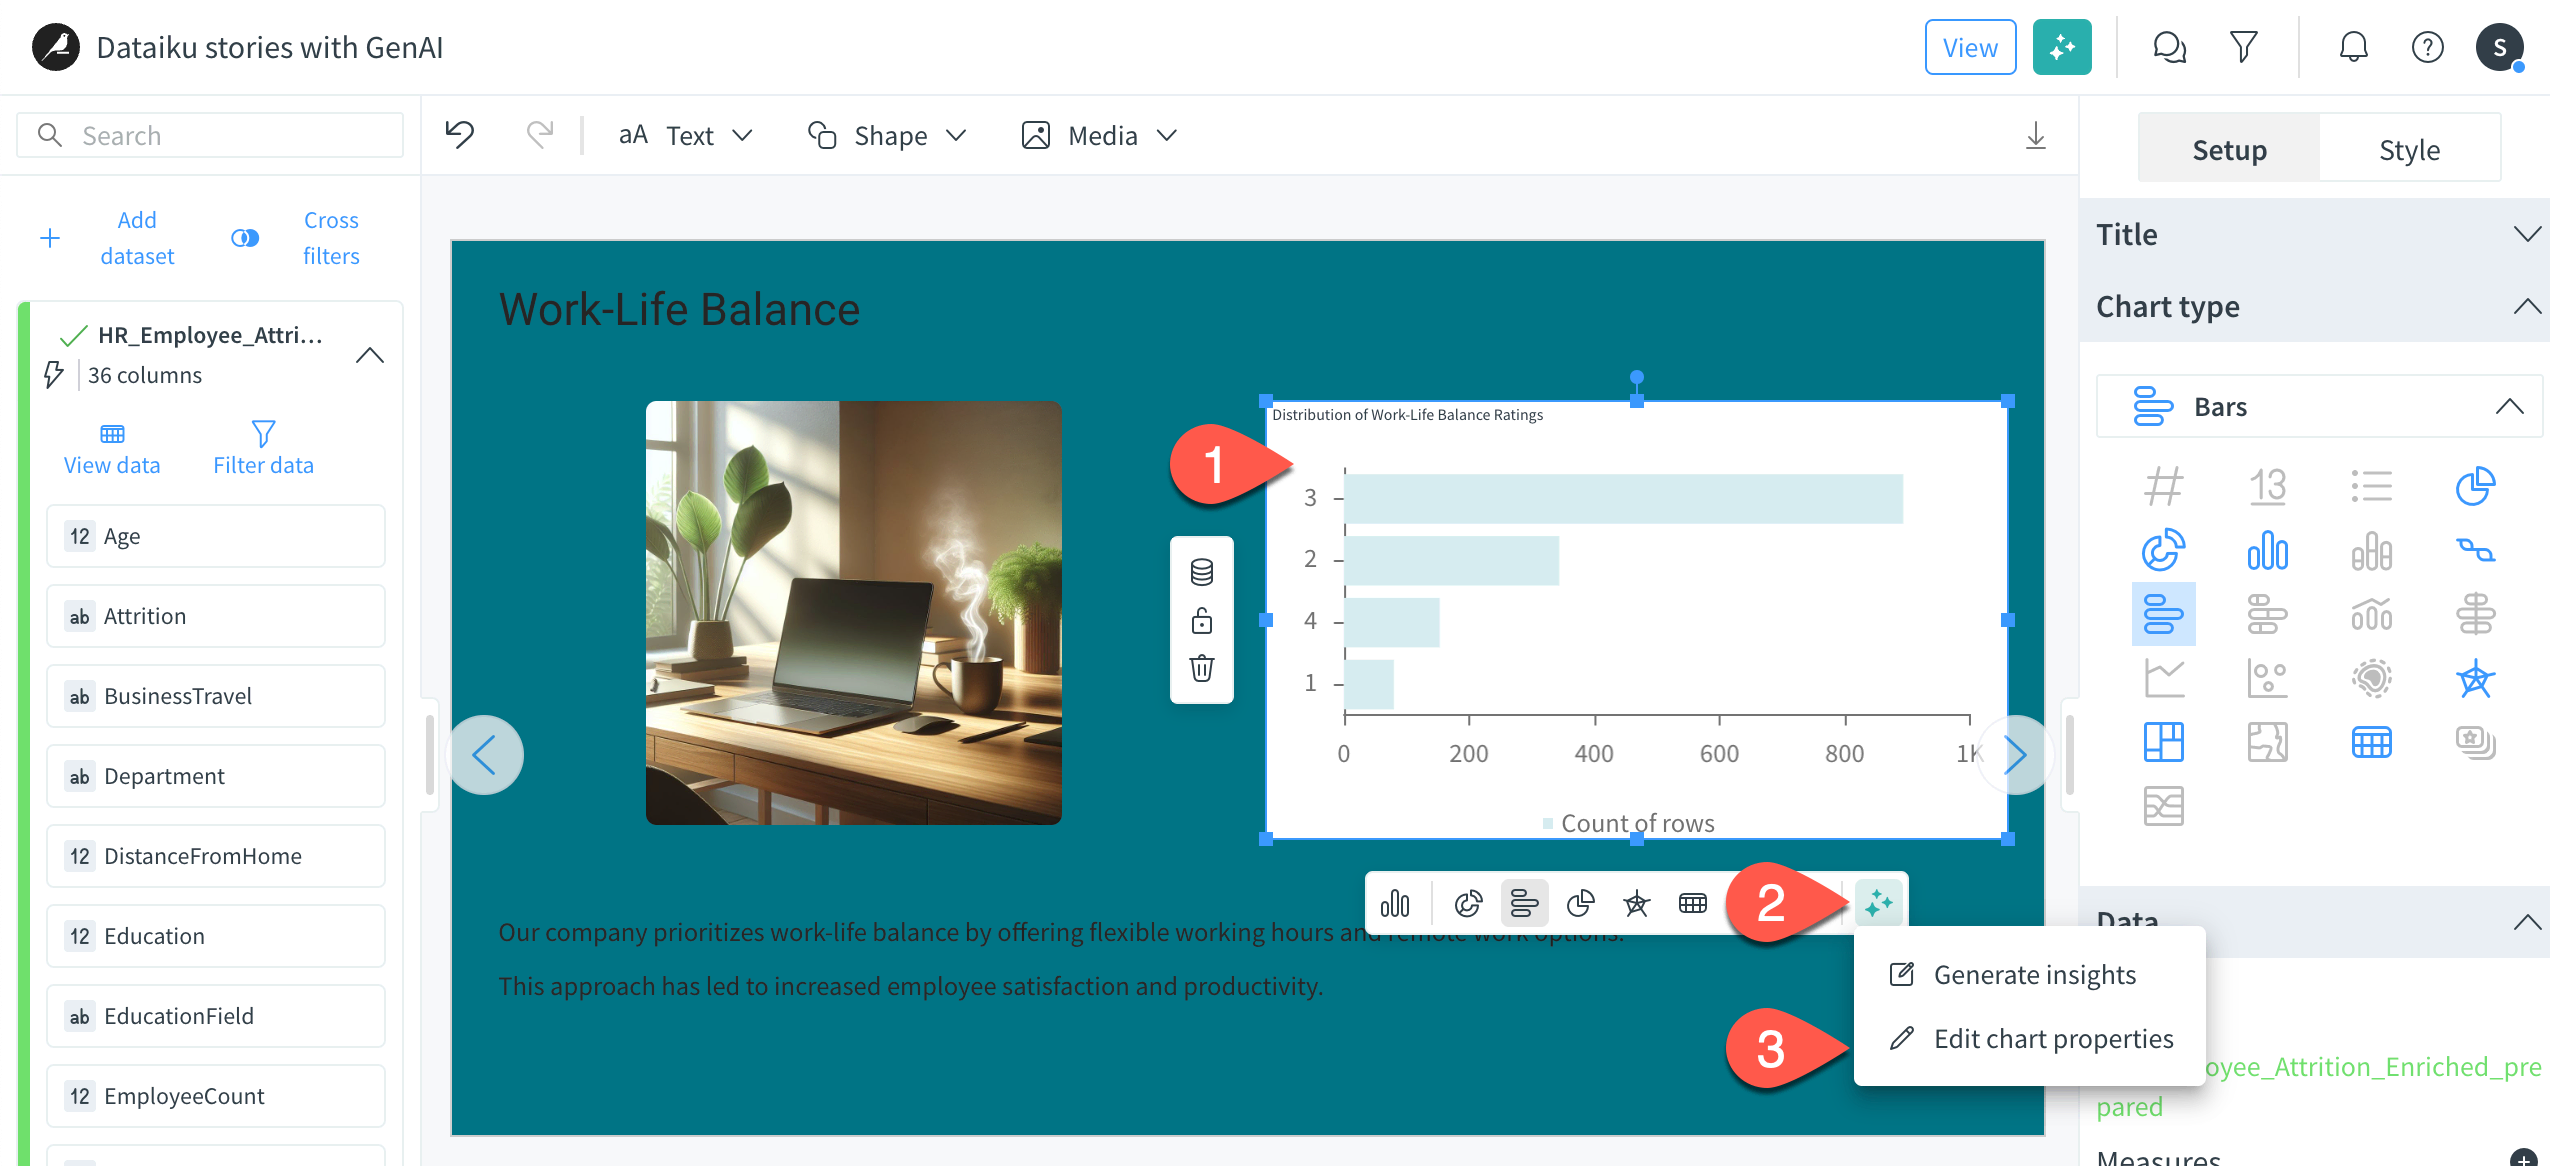This screenshot has height=1166, width=2550.
Task: Open the dataset icon beside the chart
Action: point(1202,571)
